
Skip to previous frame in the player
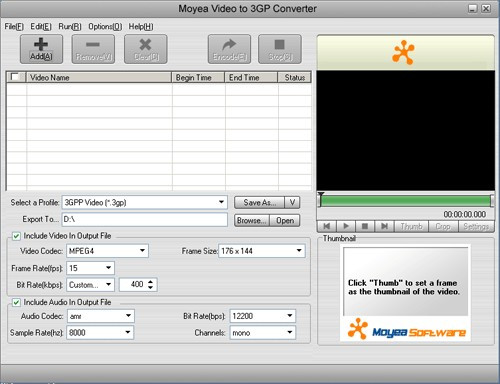point(327,226)
